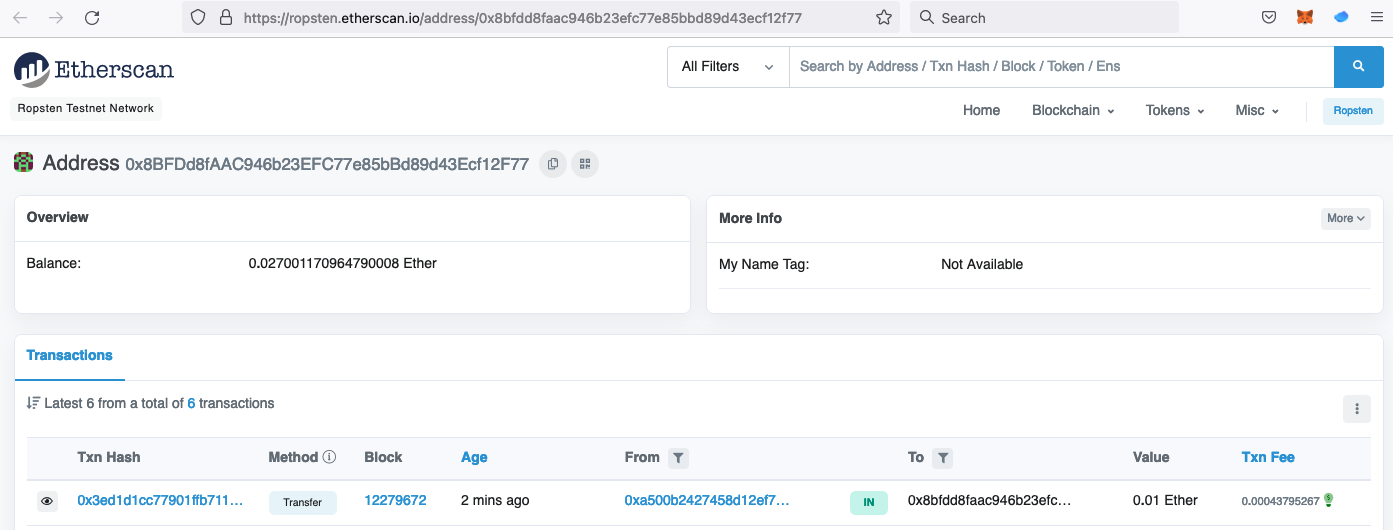This screenshot has width=1393, height=530.
Task: Click the Ropsten Testnet Network label
Action: 86,108
